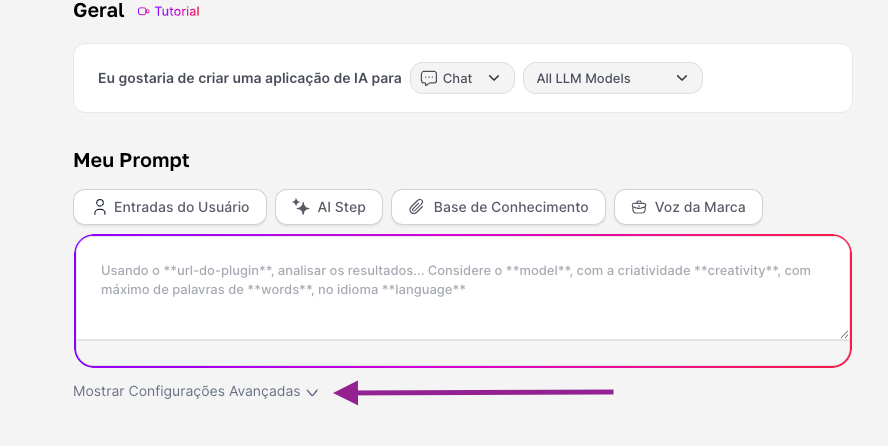This screenshot has height=446, width=888.
Task: Expand the Chat dropdown chevron
Action: (494, 78)
